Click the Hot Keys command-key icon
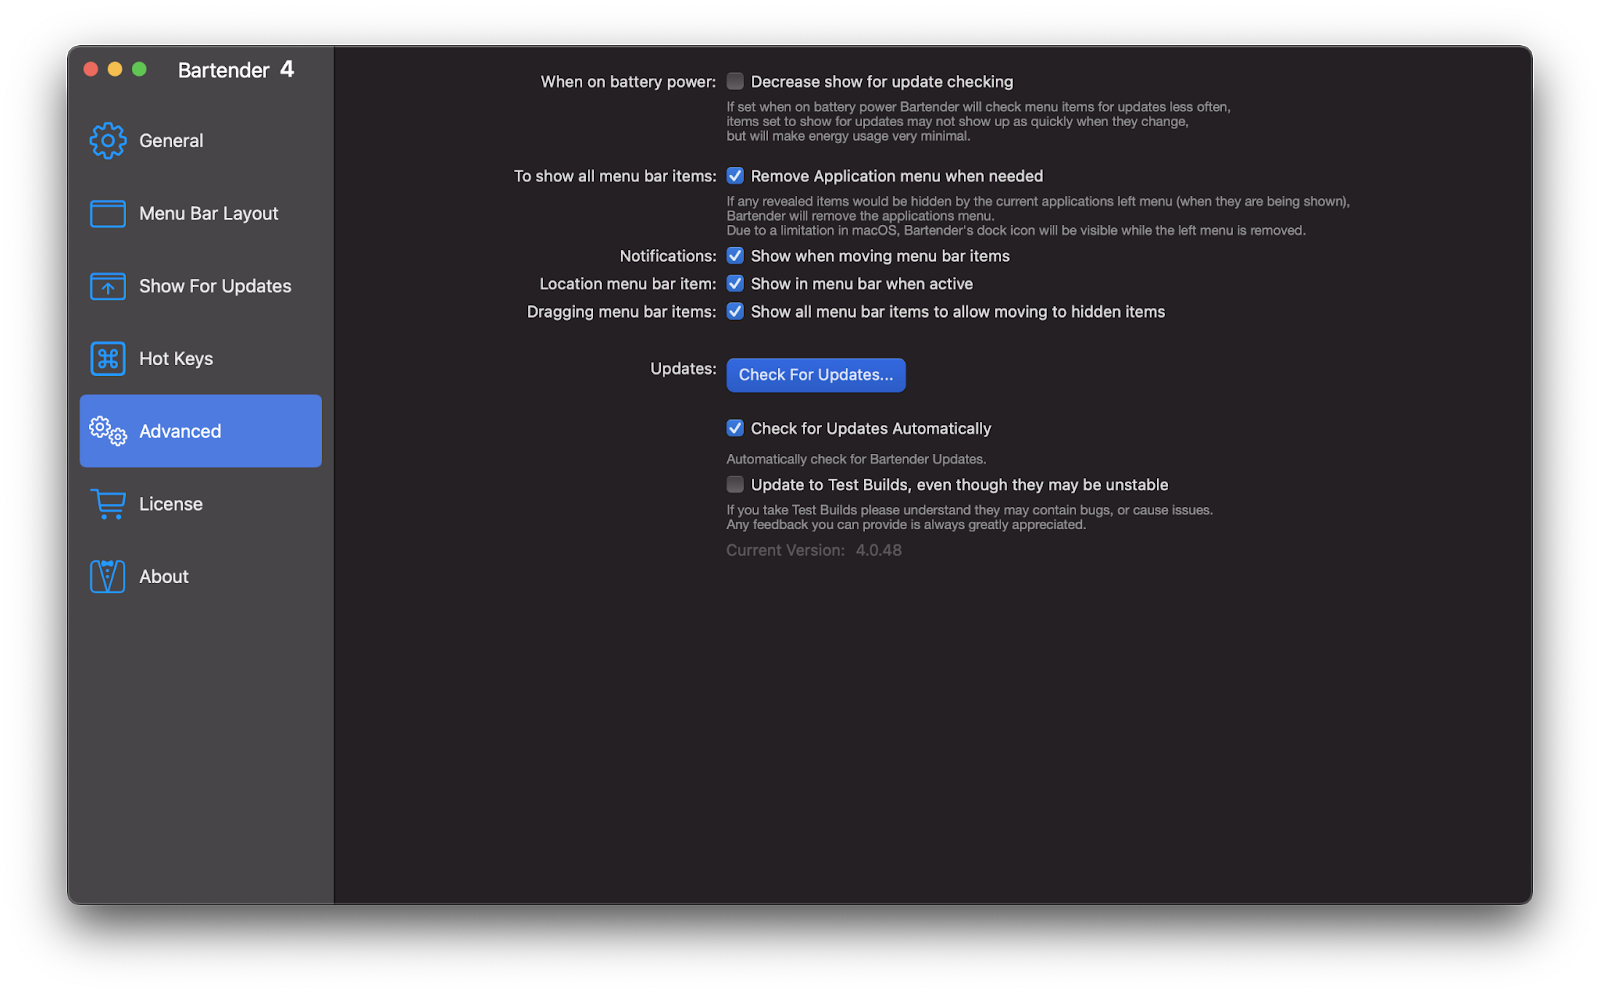 [108, 359]
